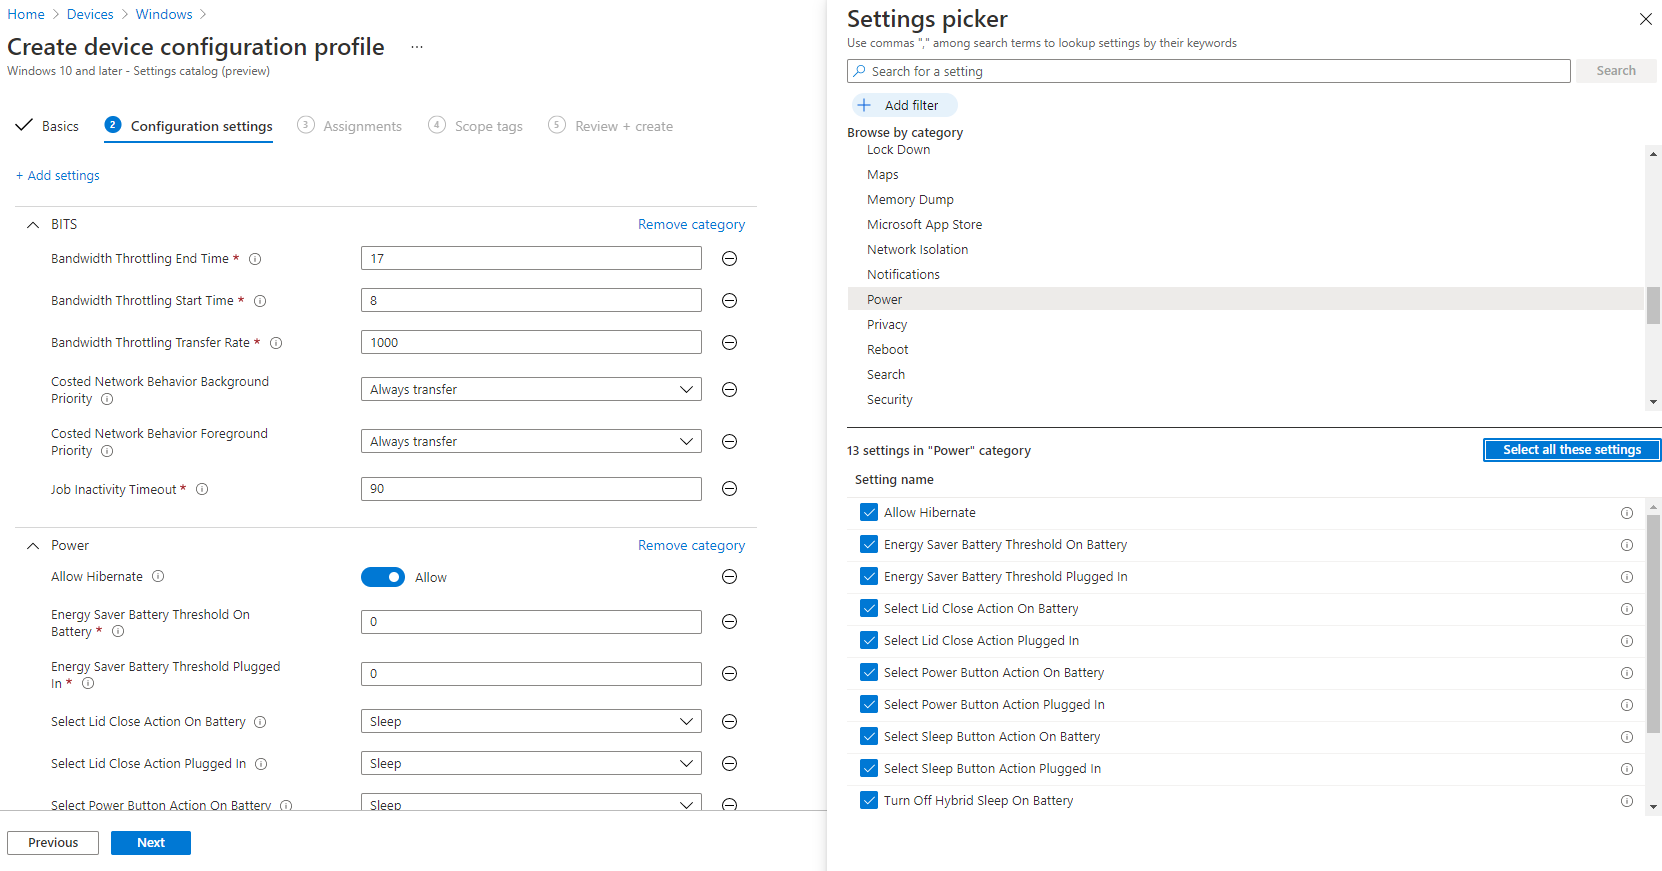Collapse the Power category section

click(x=33, y=546)
